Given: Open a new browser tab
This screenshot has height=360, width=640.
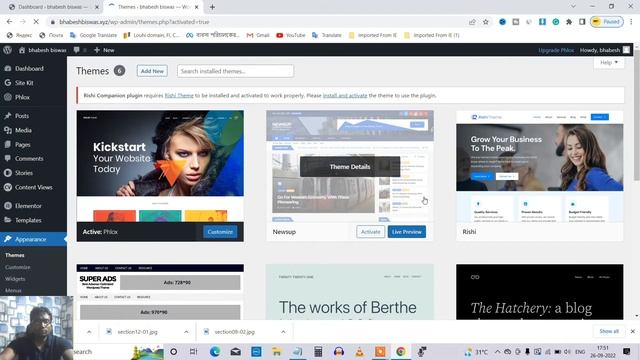Looking at the screenshot, I should coord(212,7).
